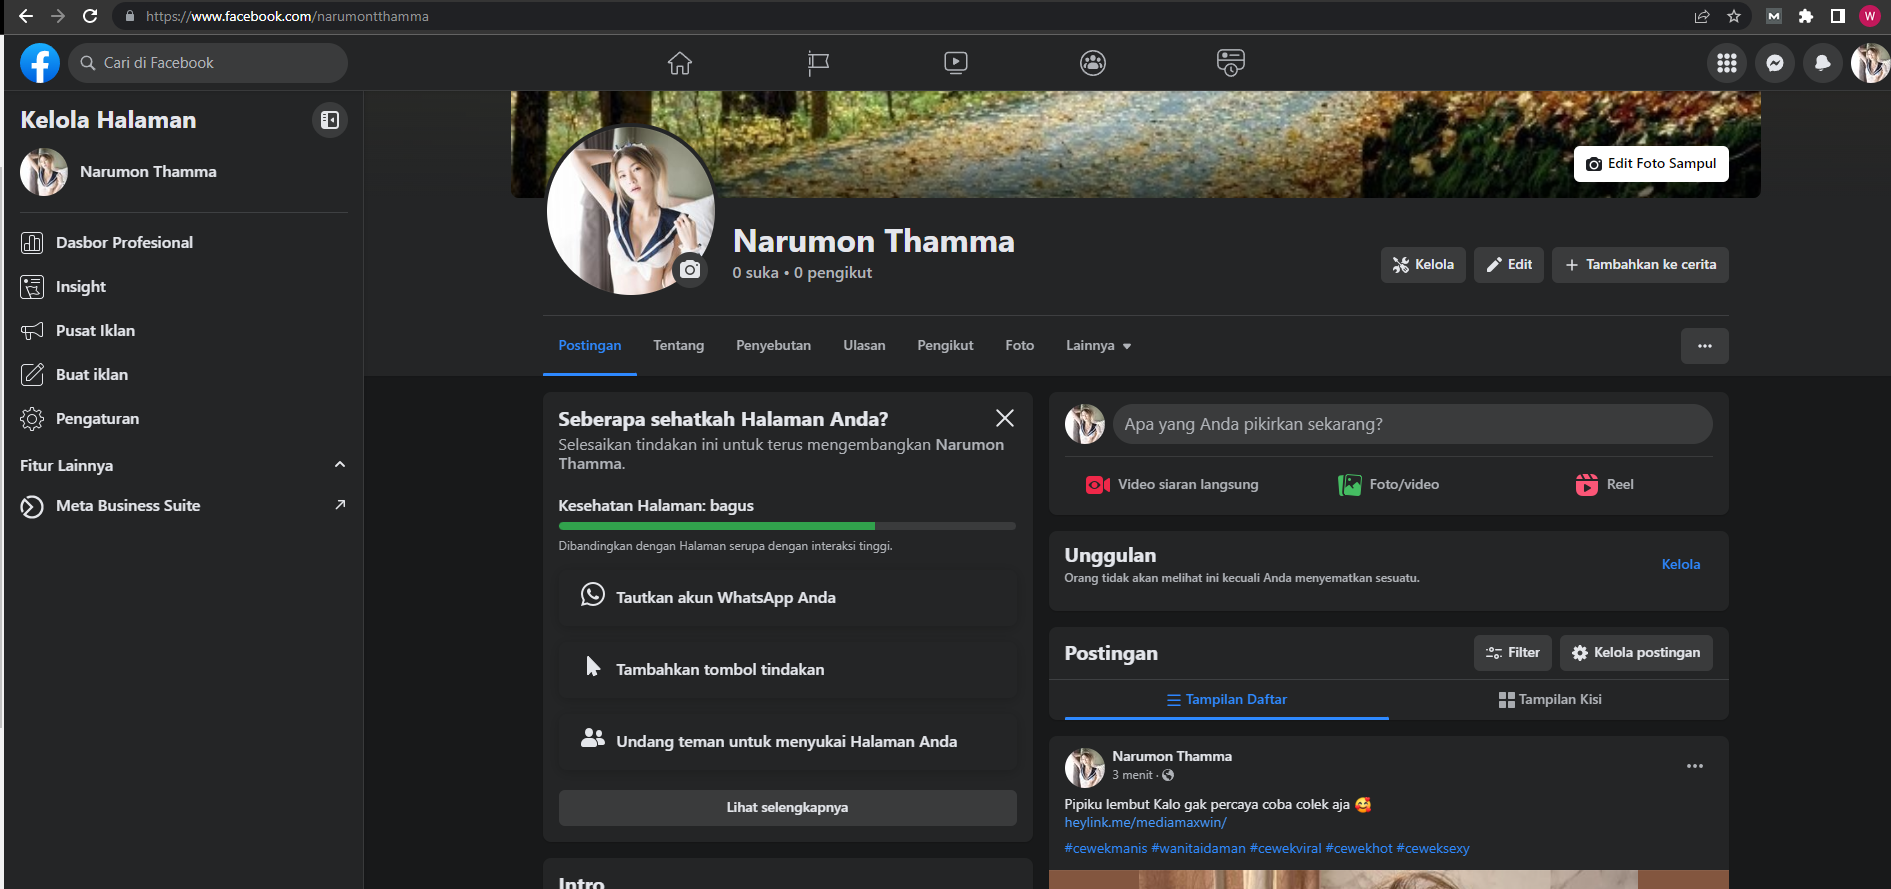Switch to Tampilan Kisi grid view
Image resolution: width=1891 pixels, height=889 pixels.
coord(1550,699)
